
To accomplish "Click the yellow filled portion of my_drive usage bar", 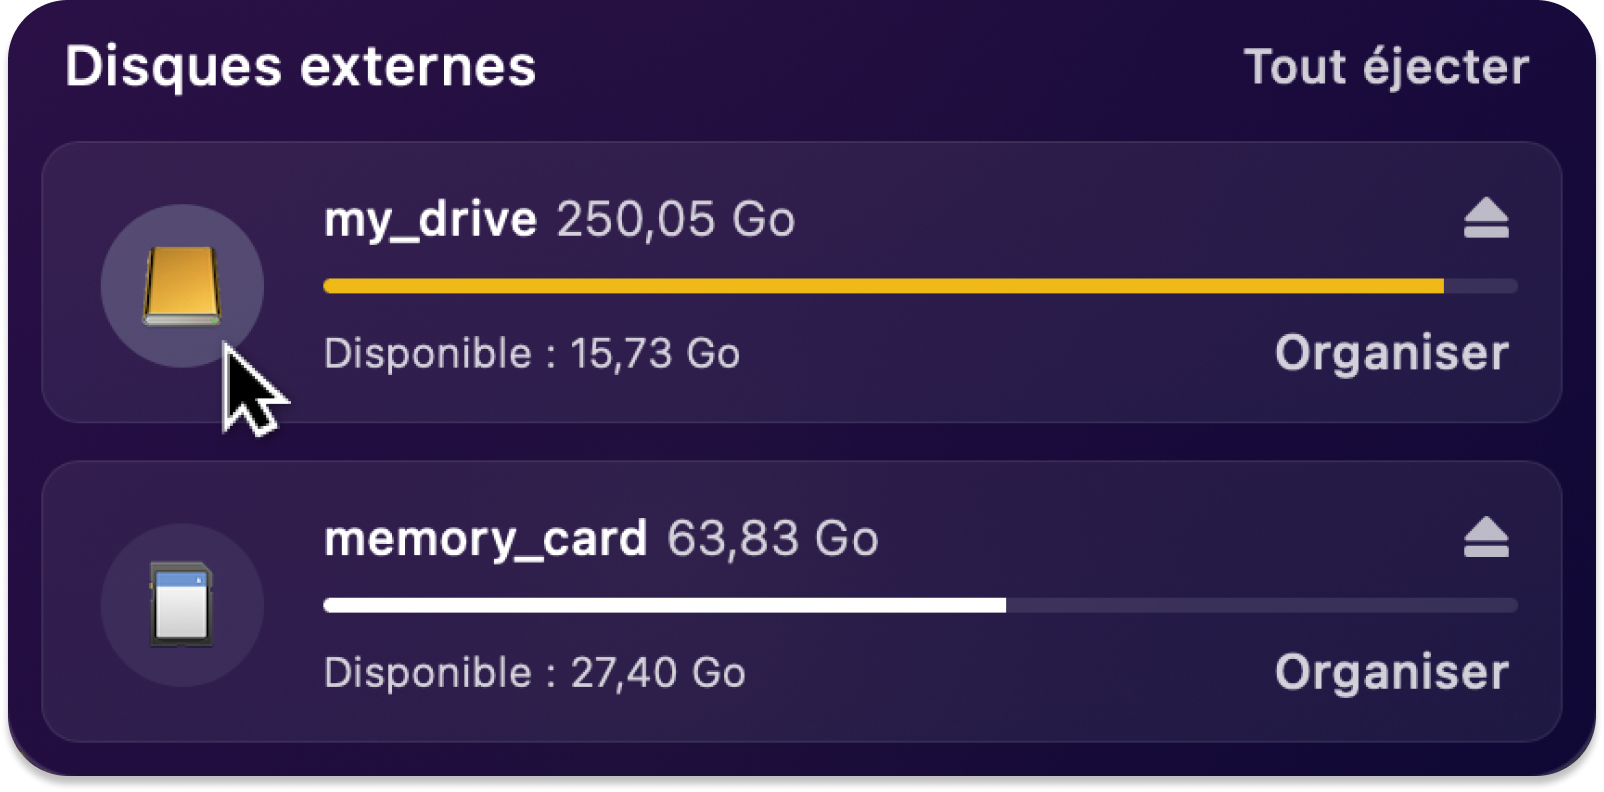I will click(884, 286).
